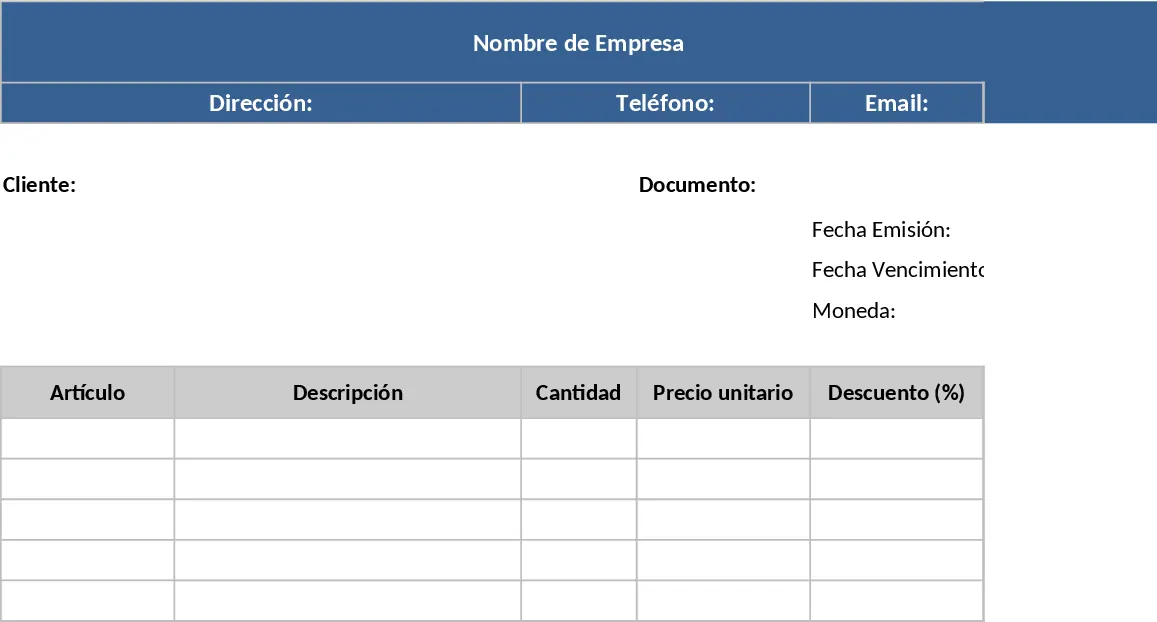Click the Descuento (%) column header
The image size is (1157, 622).
pos(897,393)
